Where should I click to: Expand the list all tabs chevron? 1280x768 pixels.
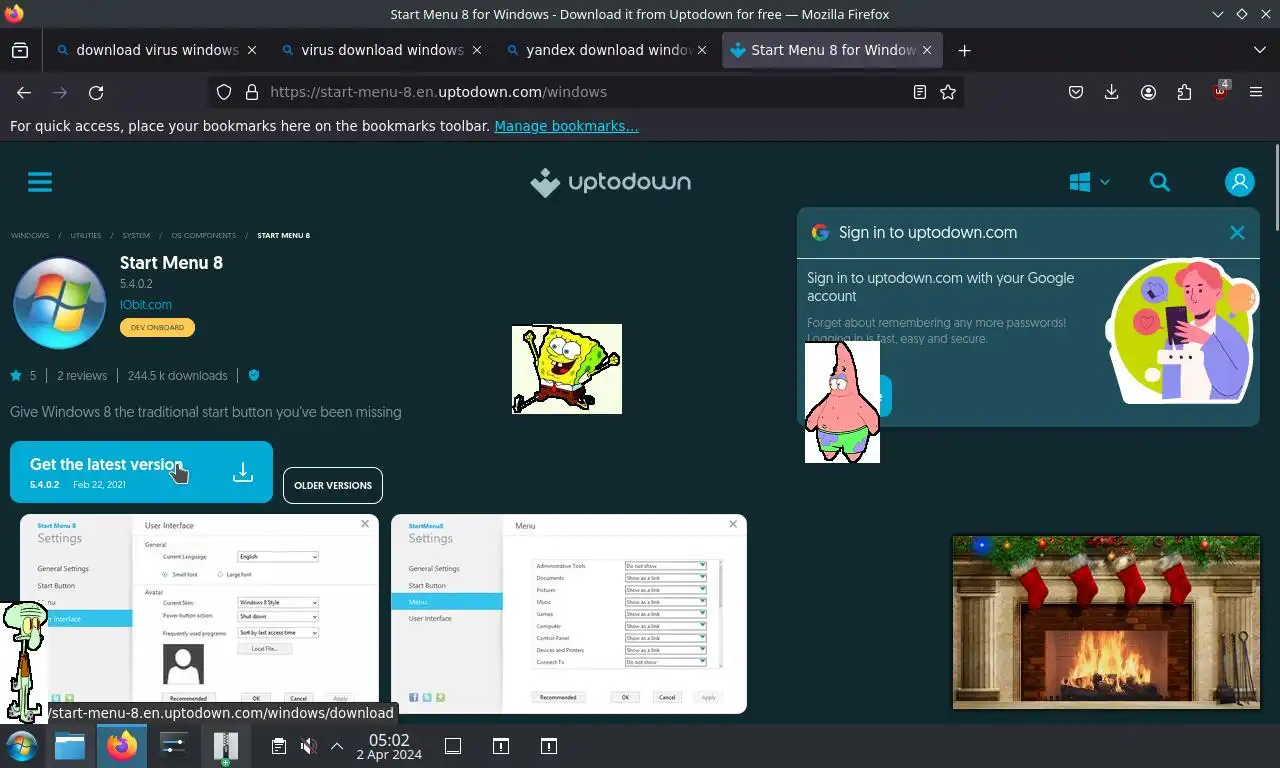1260,50
